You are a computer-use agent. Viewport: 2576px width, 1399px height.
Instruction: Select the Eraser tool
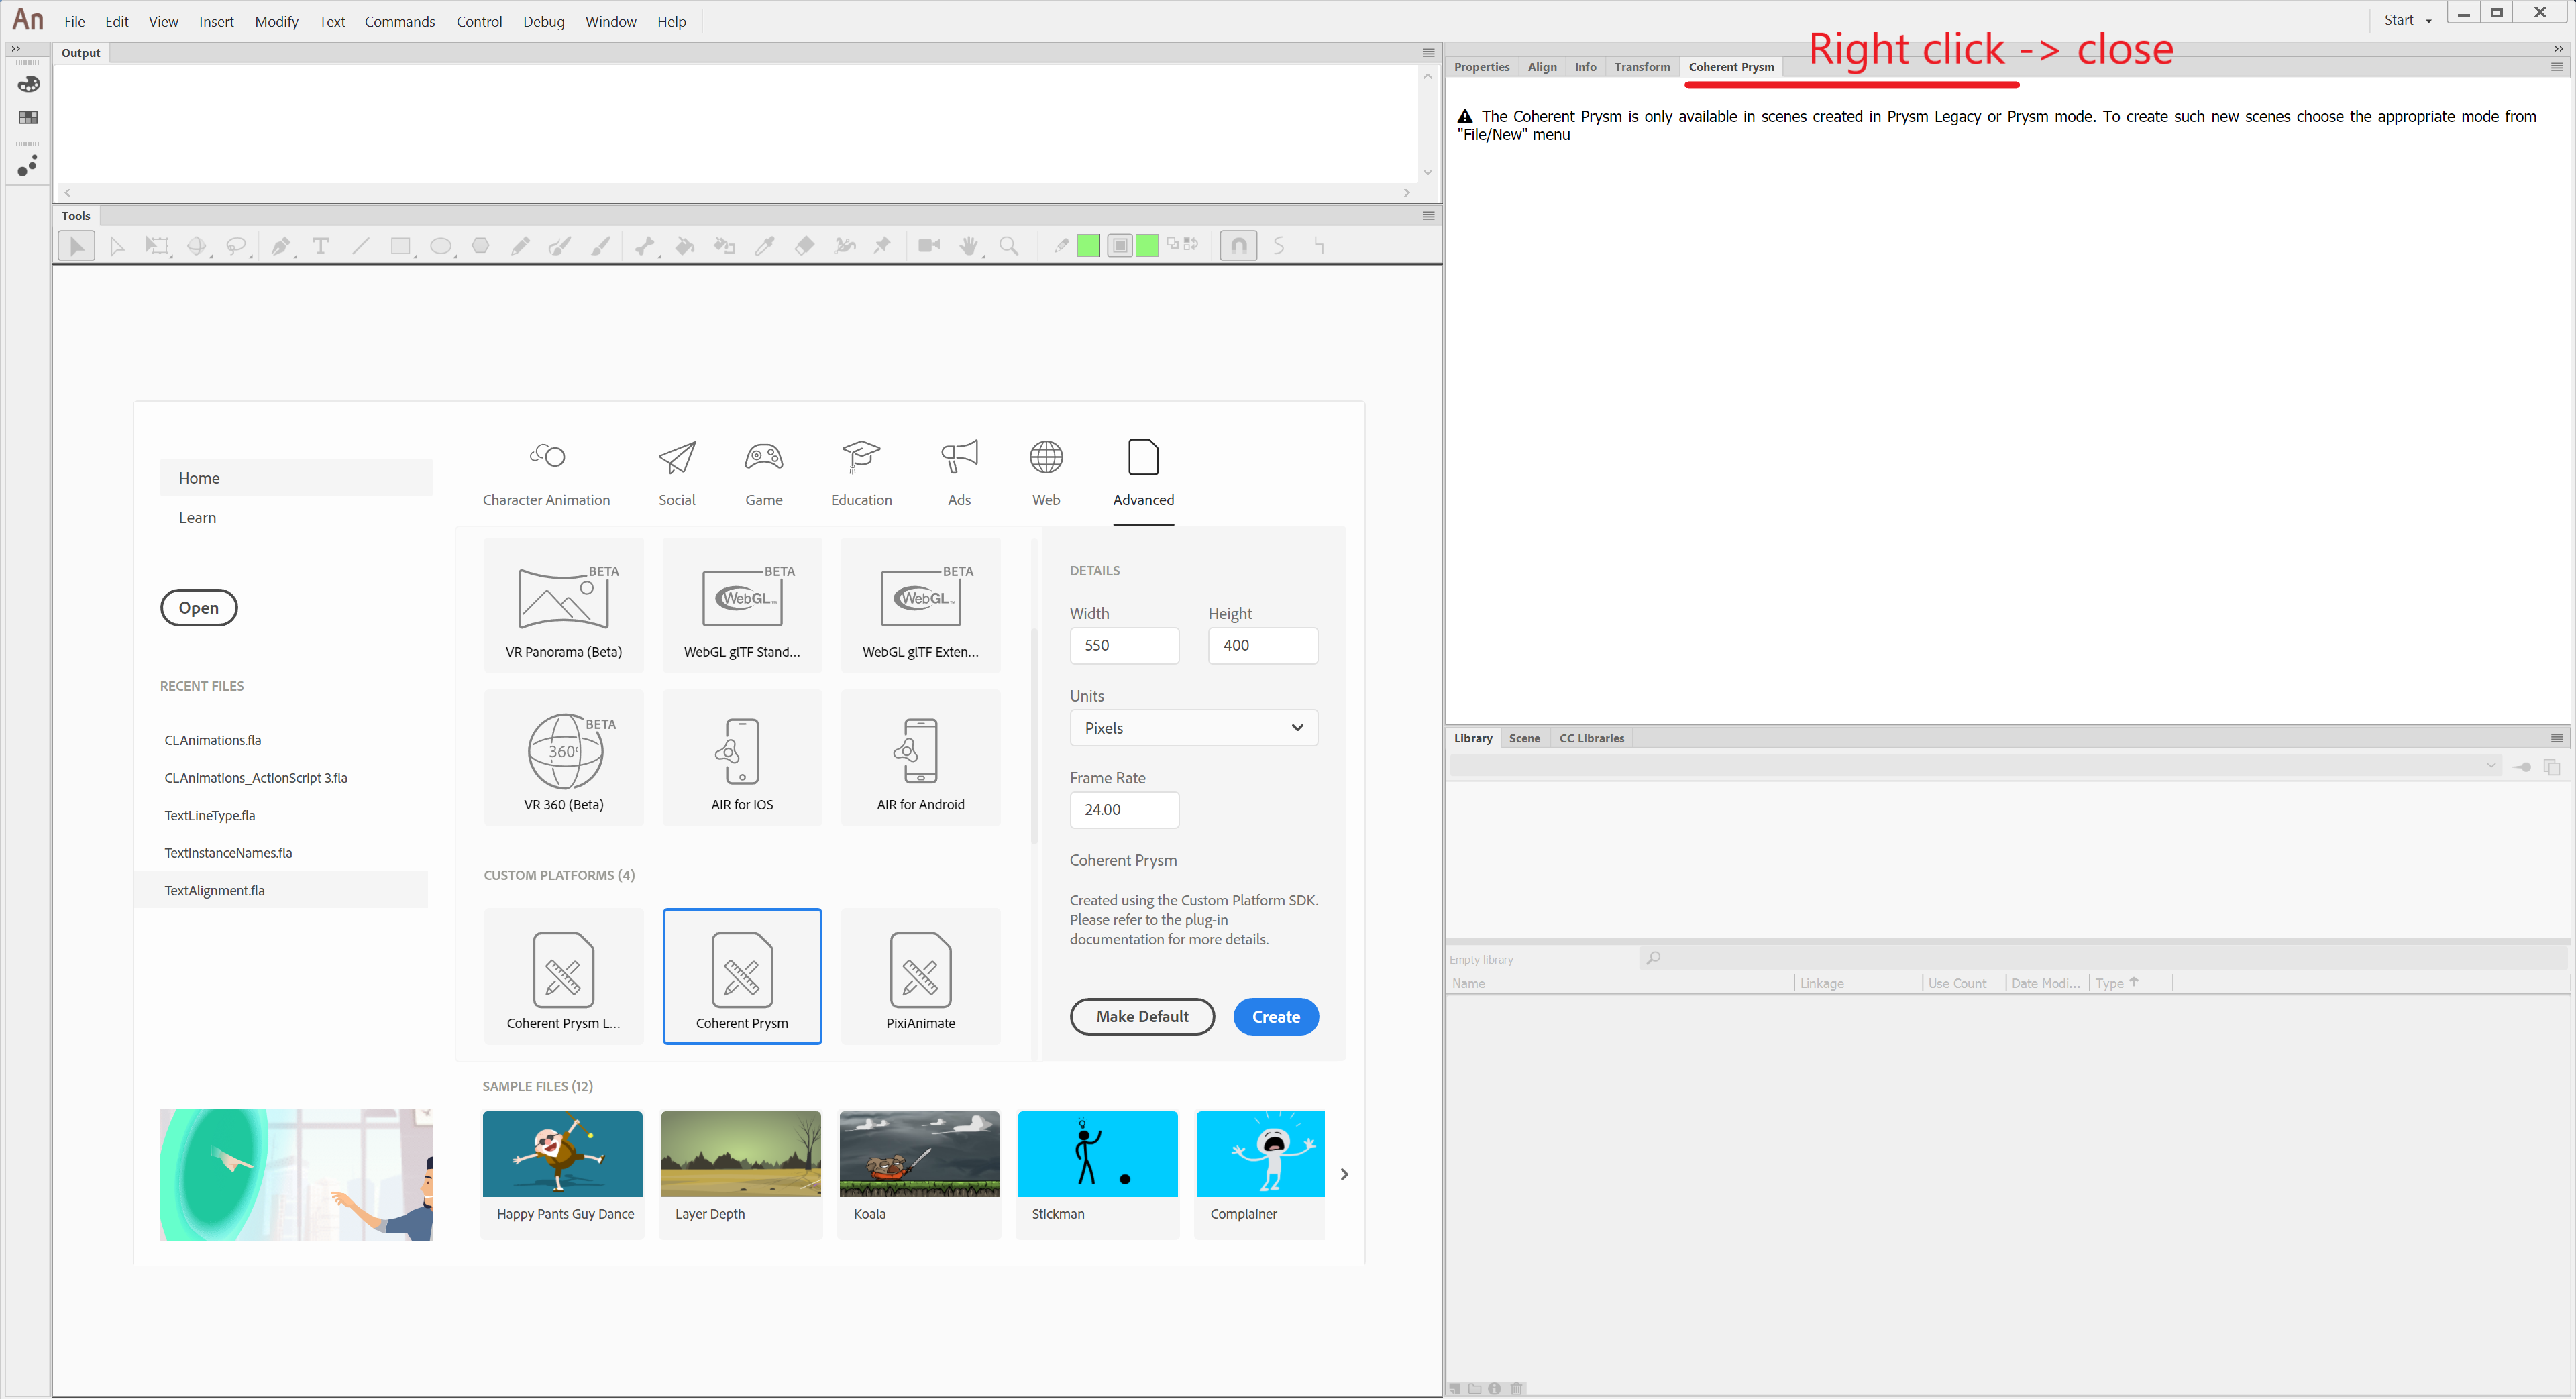tap(804, 246)
